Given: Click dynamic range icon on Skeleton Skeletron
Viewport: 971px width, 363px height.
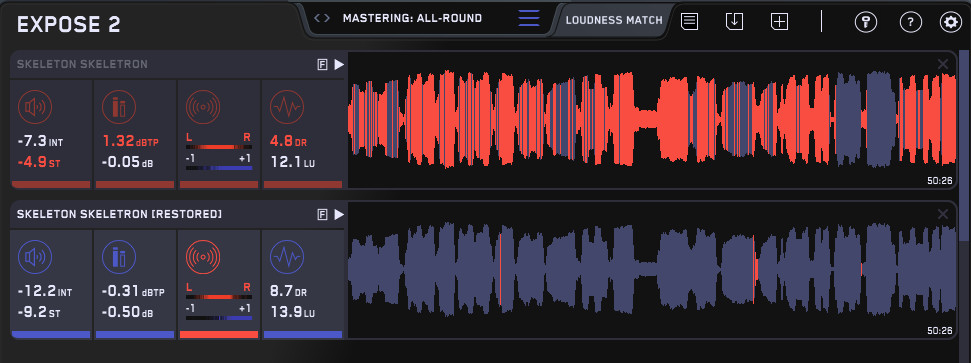Looking at the screenshot, I should click(x=287, y=108).
